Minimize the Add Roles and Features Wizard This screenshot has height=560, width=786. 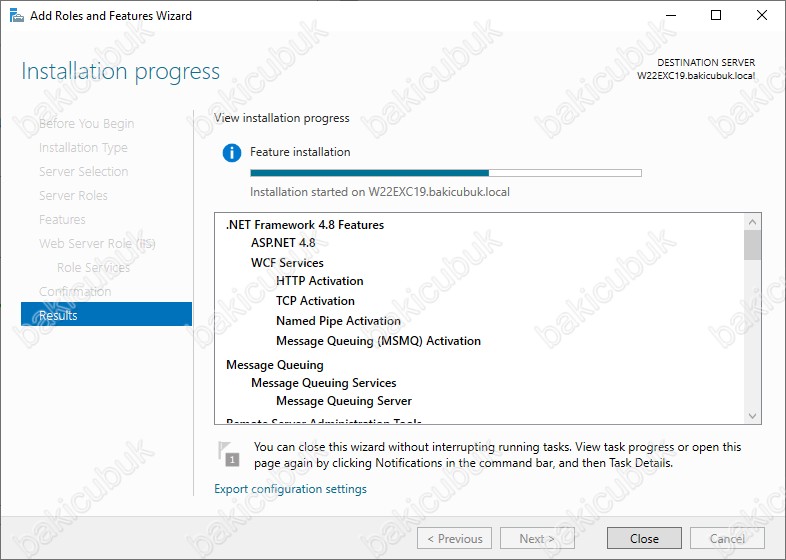pyautogui.click(x=670, y=15)
